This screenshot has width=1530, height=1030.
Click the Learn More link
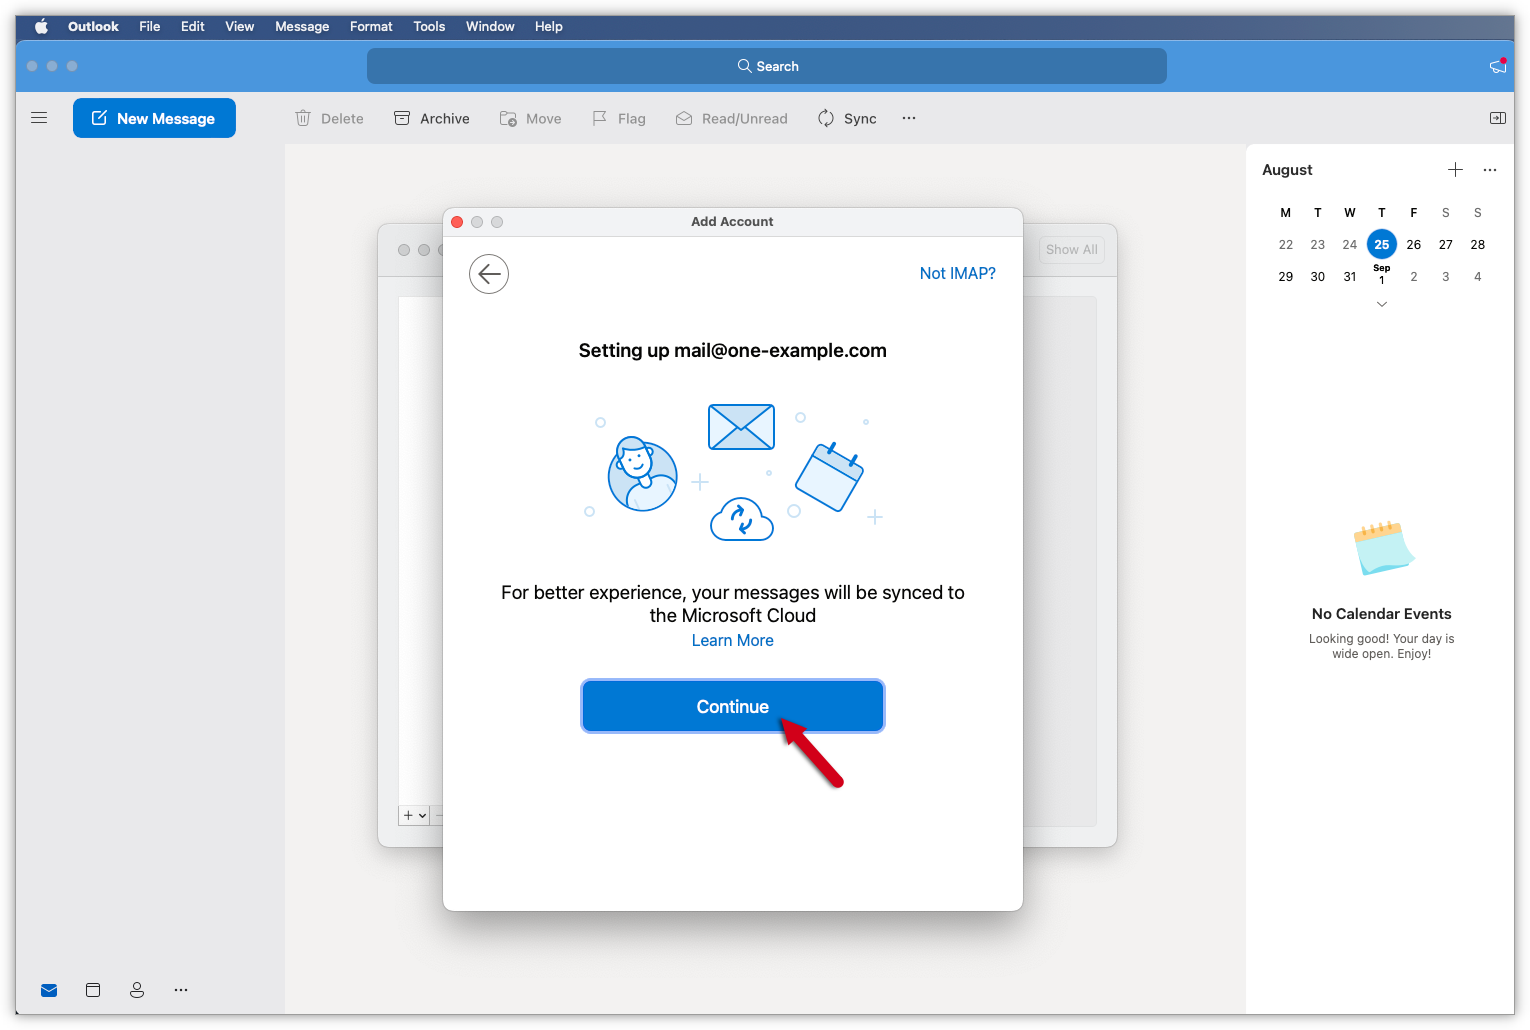732,641
